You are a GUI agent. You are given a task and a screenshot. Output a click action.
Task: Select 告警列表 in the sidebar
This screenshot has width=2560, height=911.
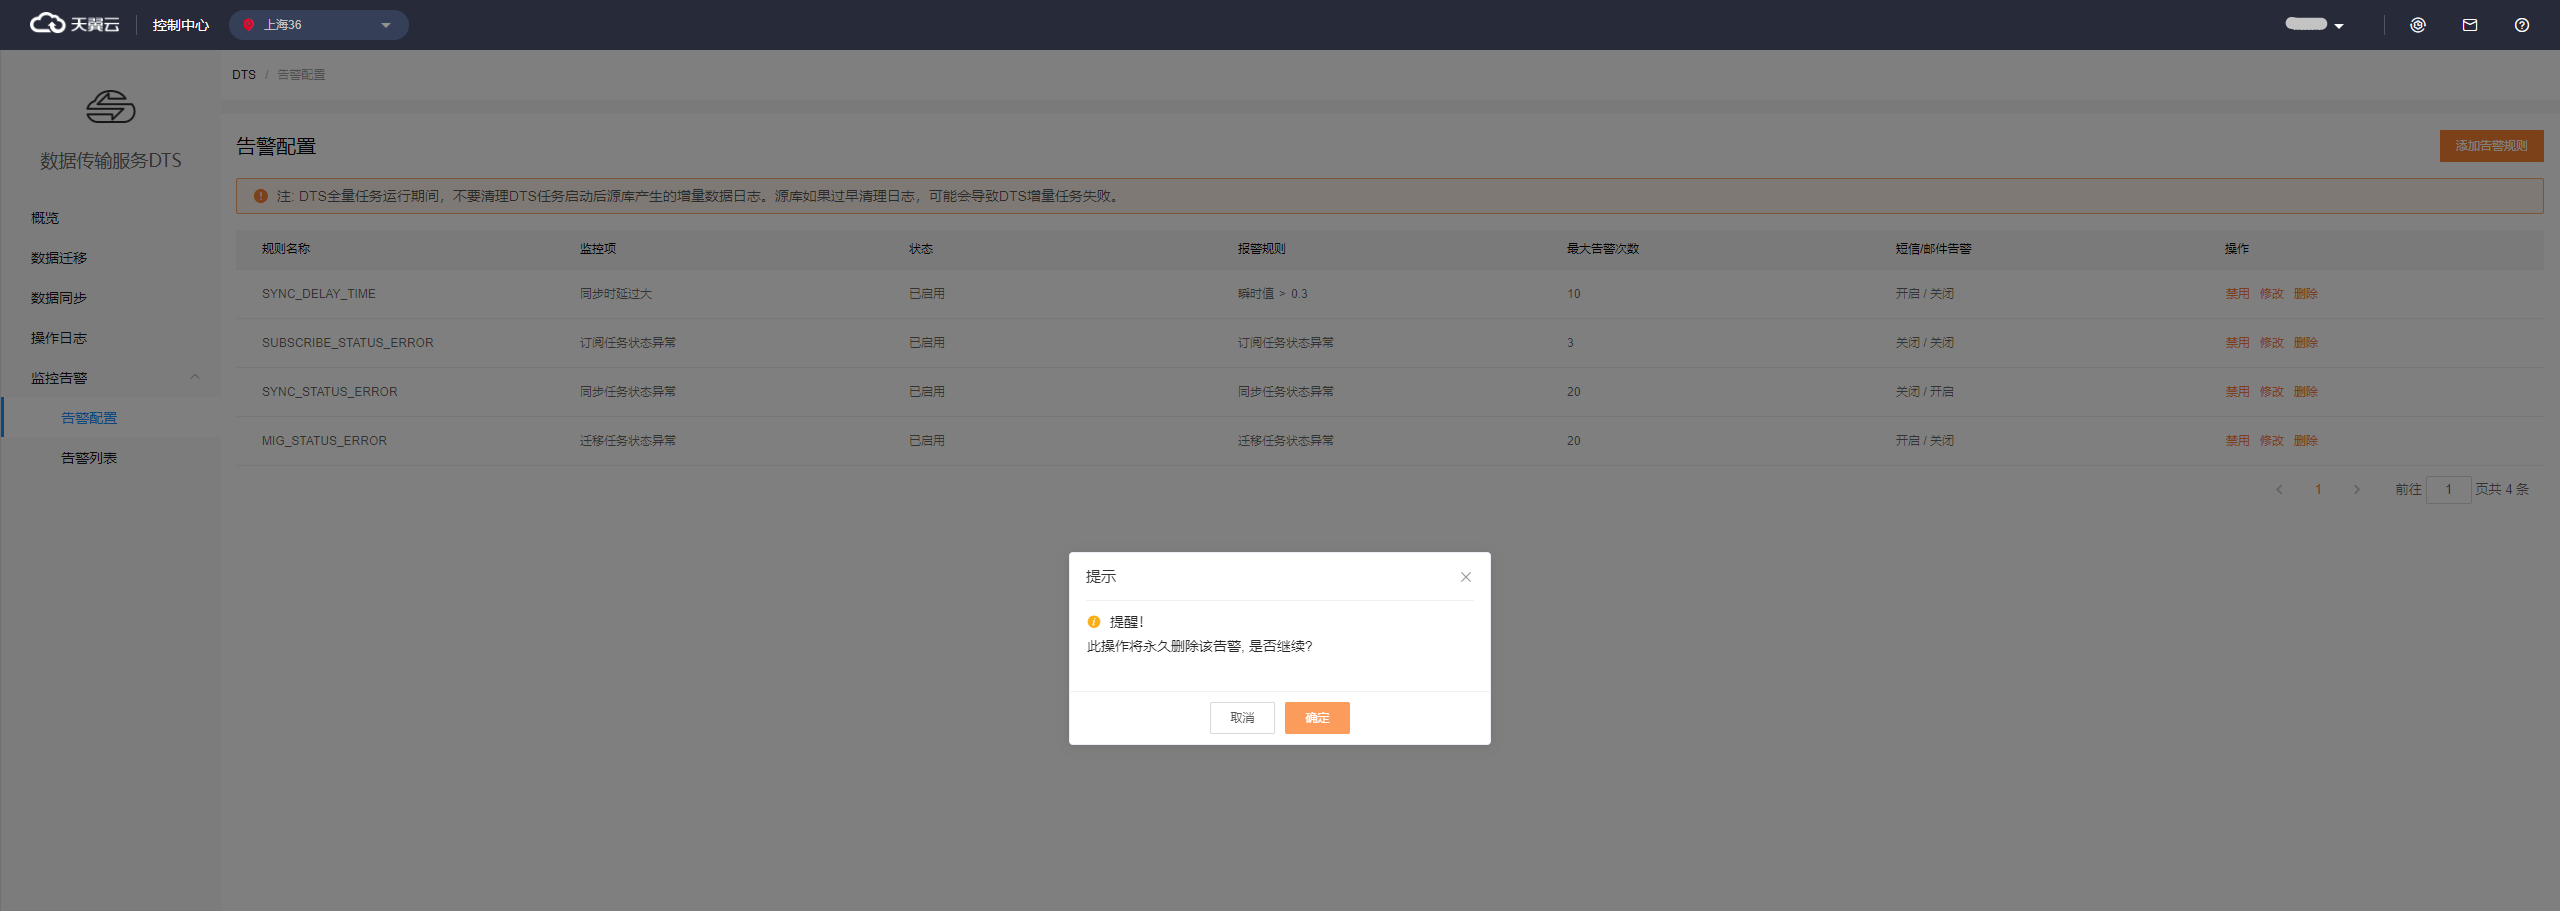[x=89, y=458]
